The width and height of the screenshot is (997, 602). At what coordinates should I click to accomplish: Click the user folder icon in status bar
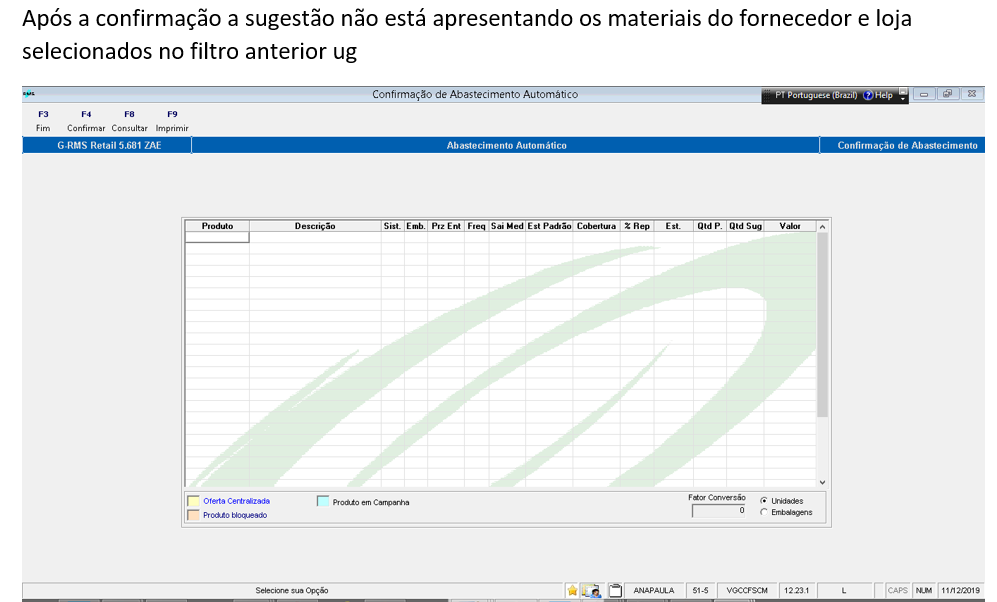(591, 591)
